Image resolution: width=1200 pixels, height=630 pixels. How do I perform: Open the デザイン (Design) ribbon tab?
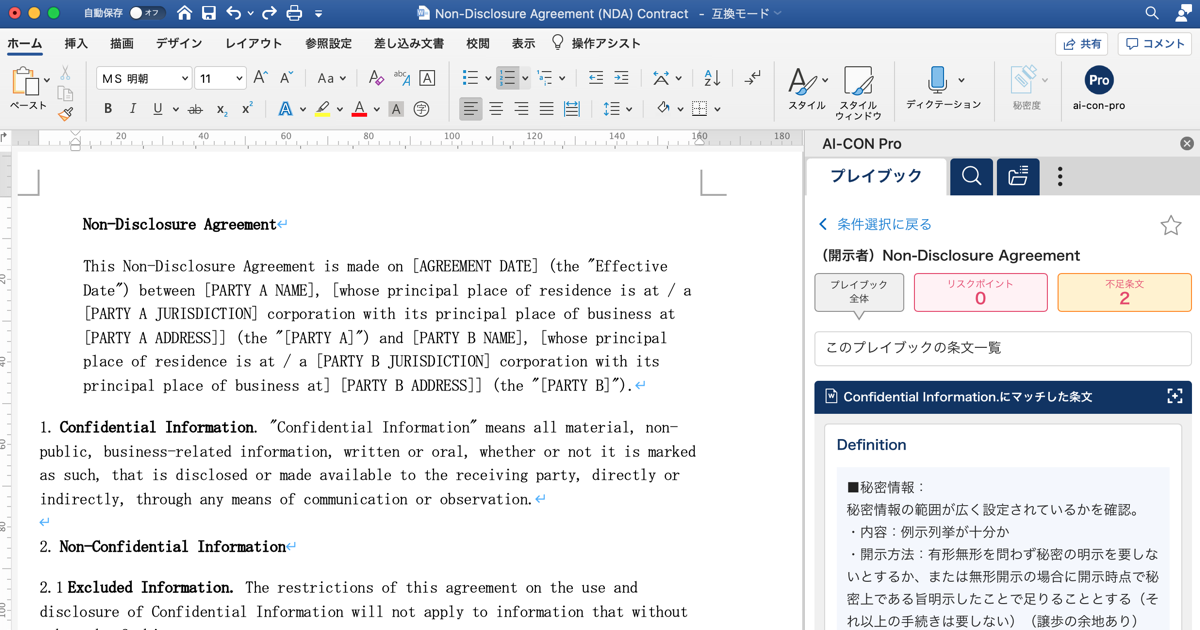tap(179, 44)
